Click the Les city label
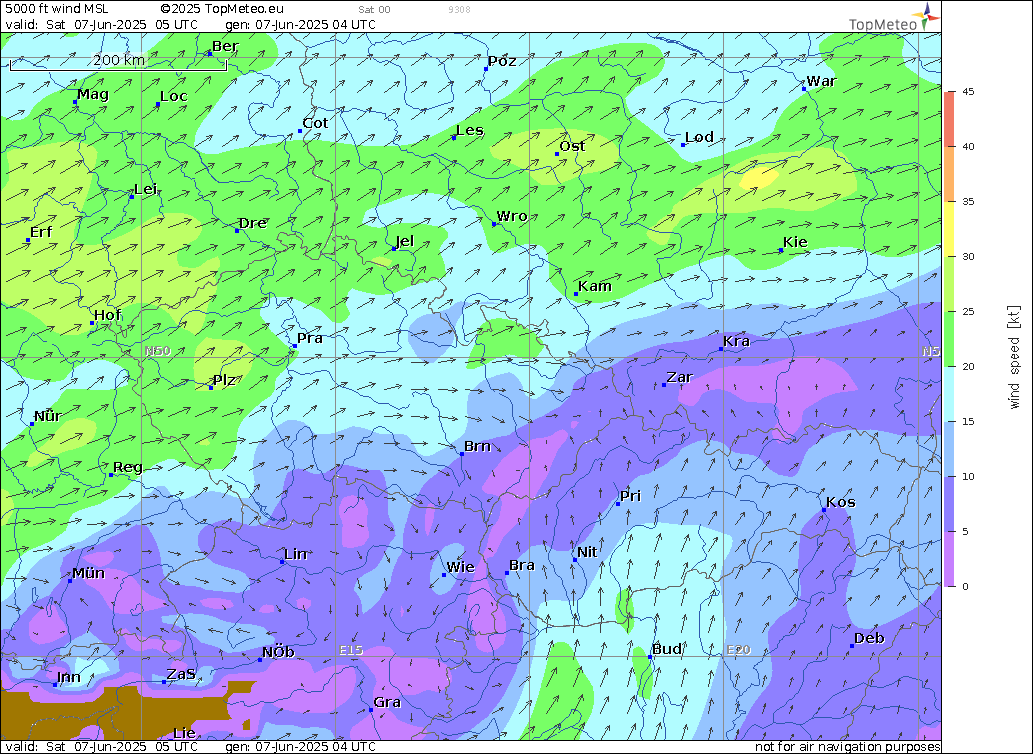This screenshot has width=1033, height=754. (x=470, y=130)
